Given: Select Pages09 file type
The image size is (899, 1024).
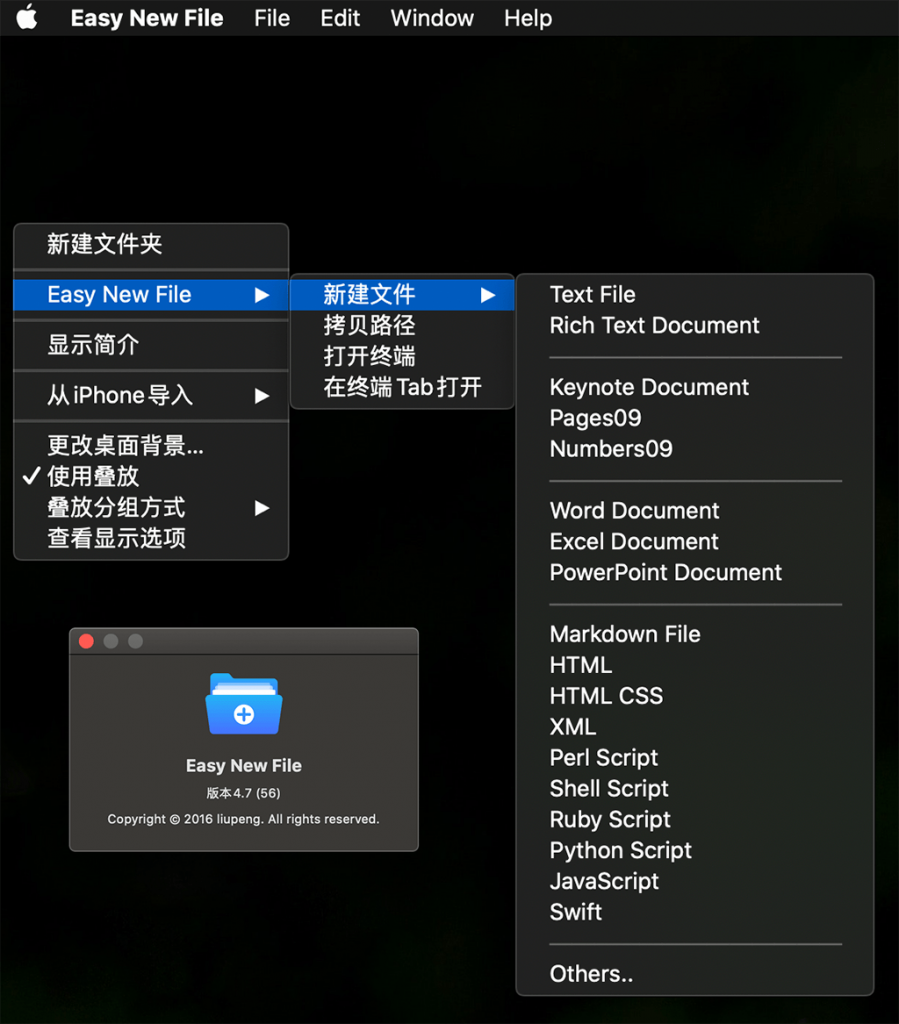Looking at the screenshot, I should coord(695,418).
